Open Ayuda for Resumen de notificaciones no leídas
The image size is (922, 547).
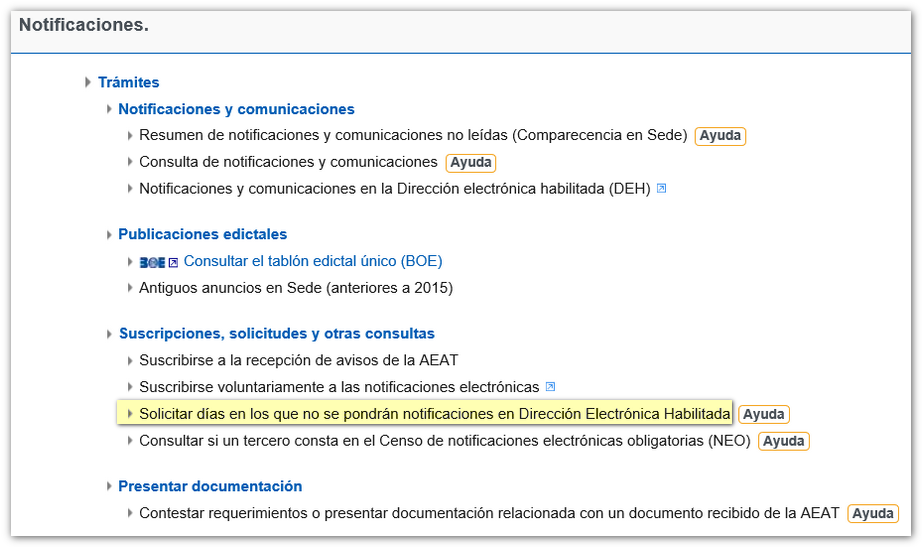(720, 136)
